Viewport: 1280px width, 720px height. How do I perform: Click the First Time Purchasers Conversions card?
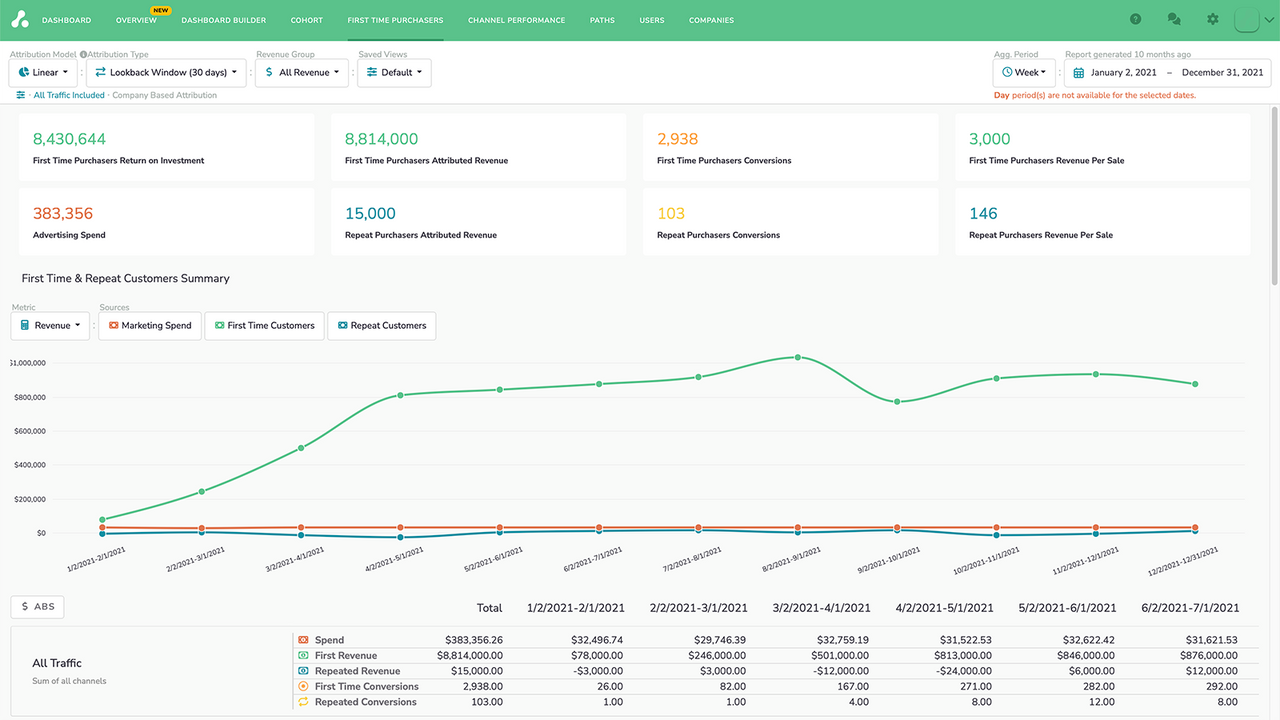pos(790,147)
